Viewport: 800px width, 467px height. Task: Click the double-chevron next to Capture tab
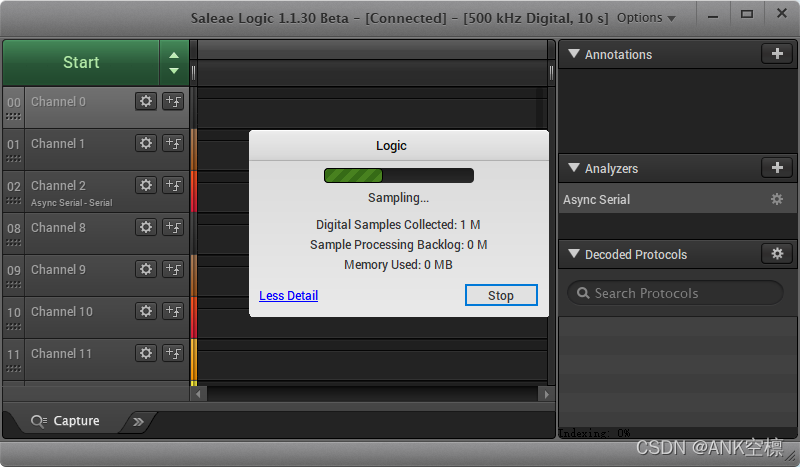coord(138,422)
